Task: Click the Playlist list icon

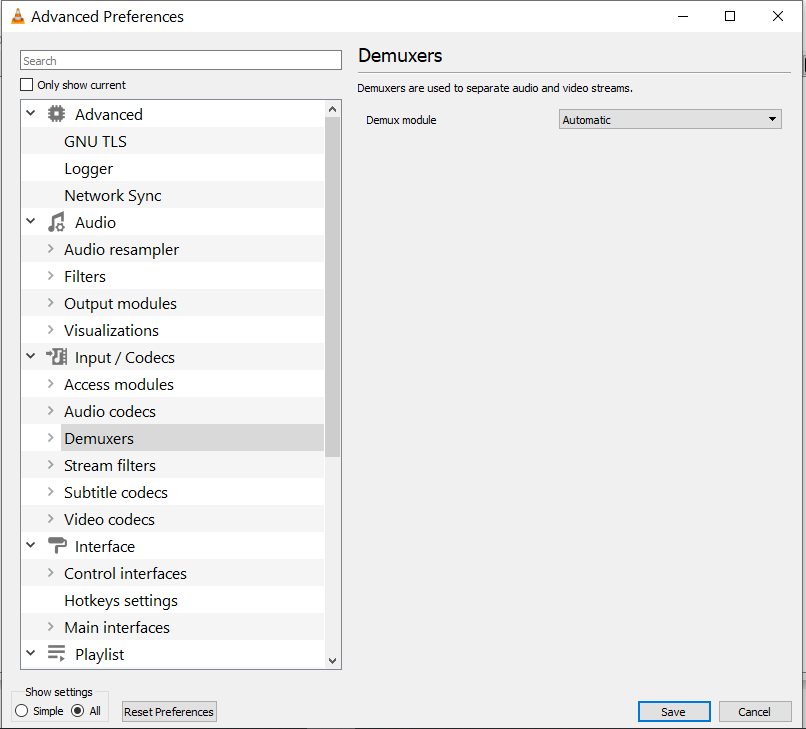Action: click(57, 653)
